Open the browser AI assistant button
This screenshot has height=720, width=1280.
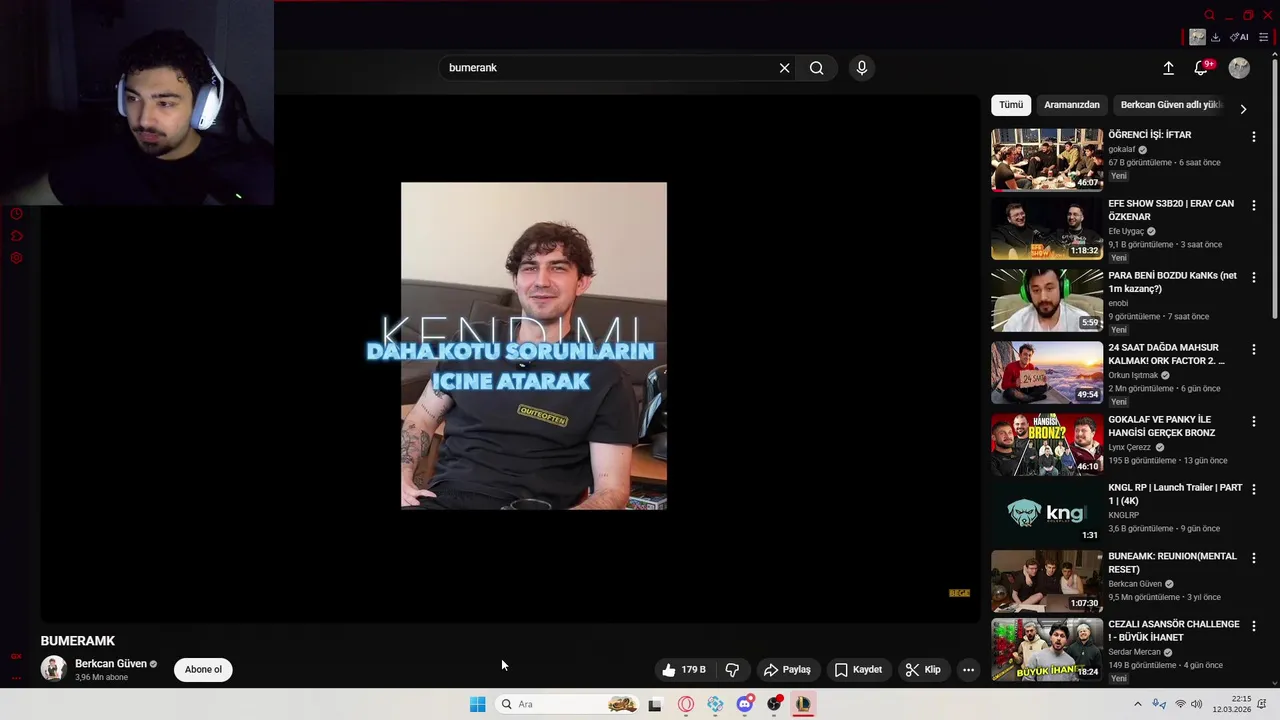(x=1239, y=37)
